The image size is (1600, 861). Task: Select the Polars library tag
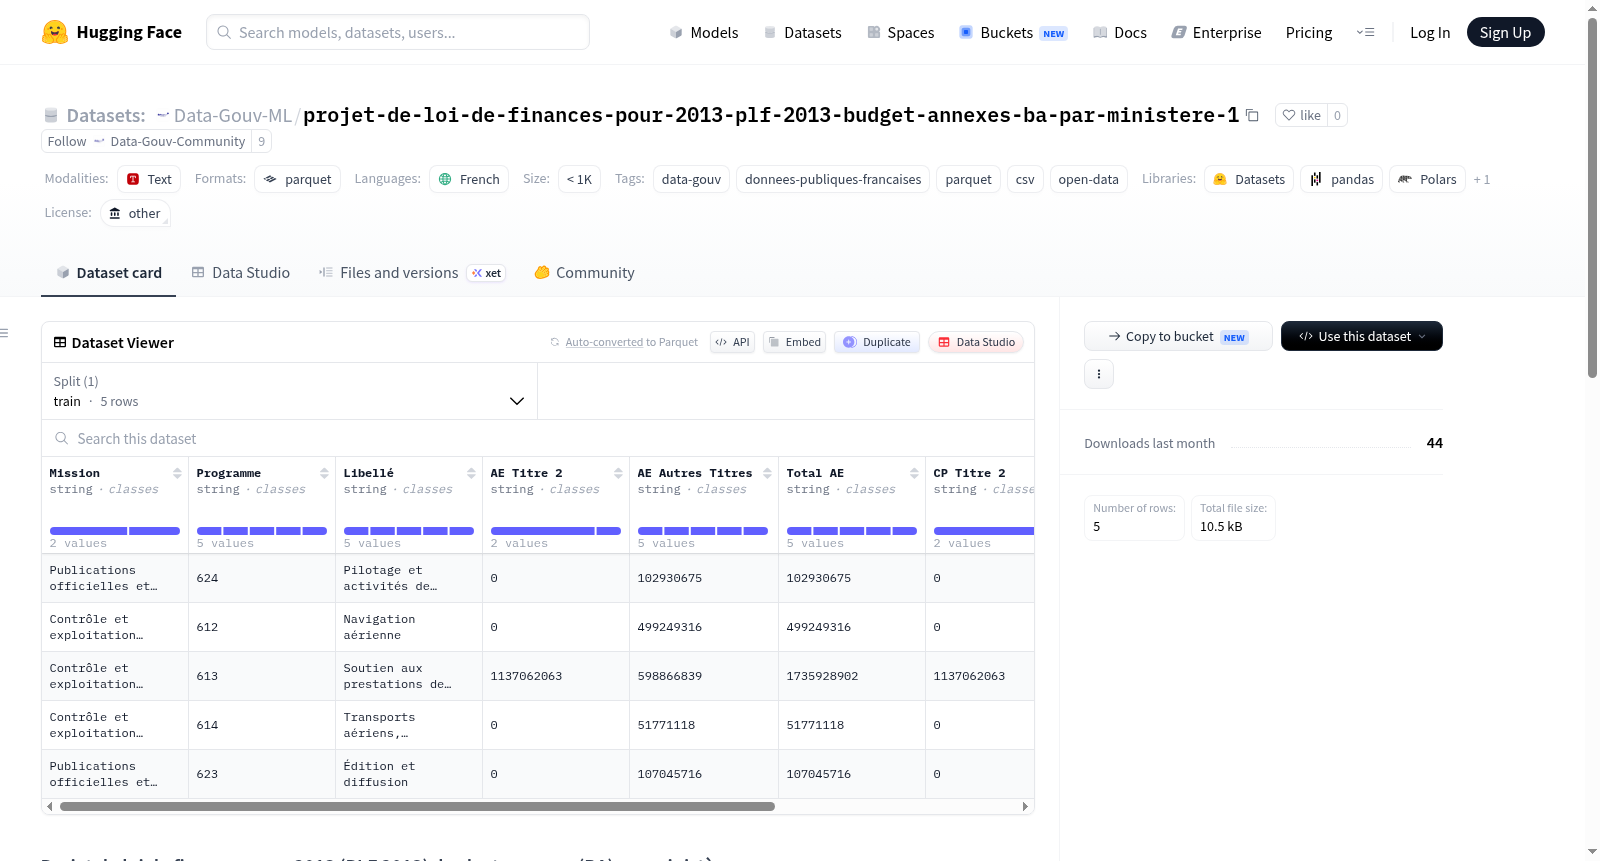tap(1427, 179)
